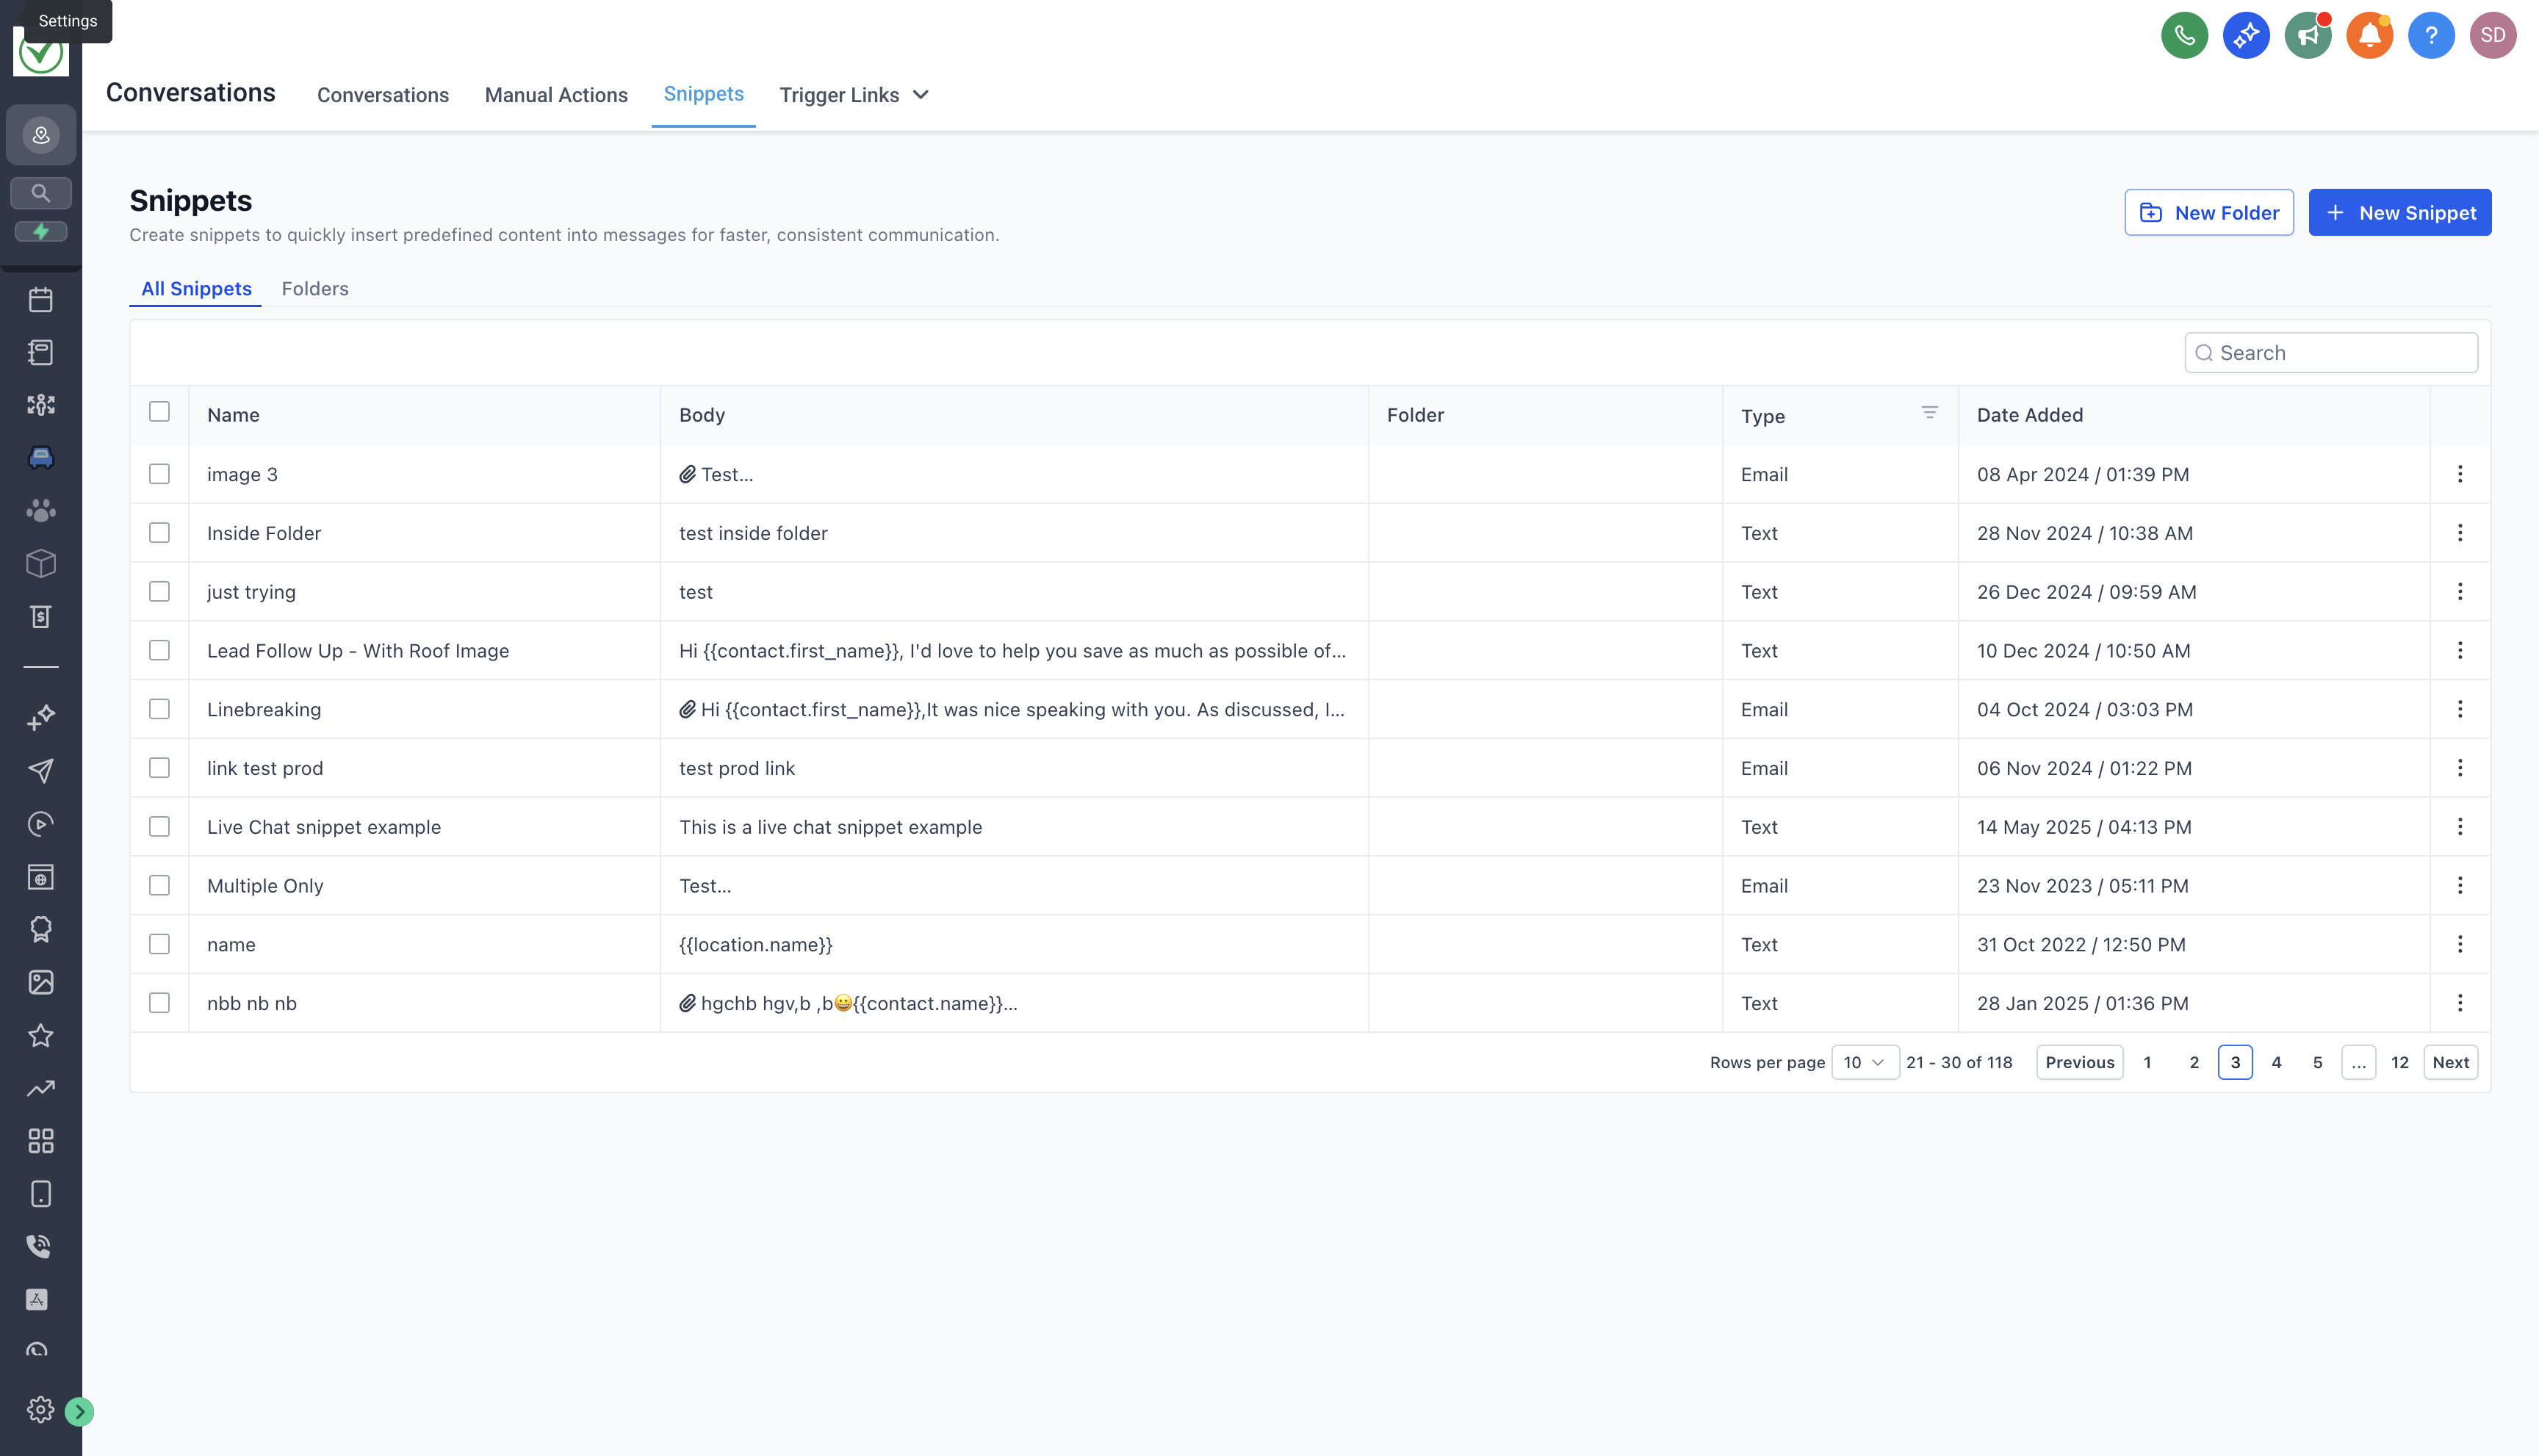This screenshot has width=2539, height=1456.
Task: Click the Type column filter icon
Action: (x=1929, y=413)
